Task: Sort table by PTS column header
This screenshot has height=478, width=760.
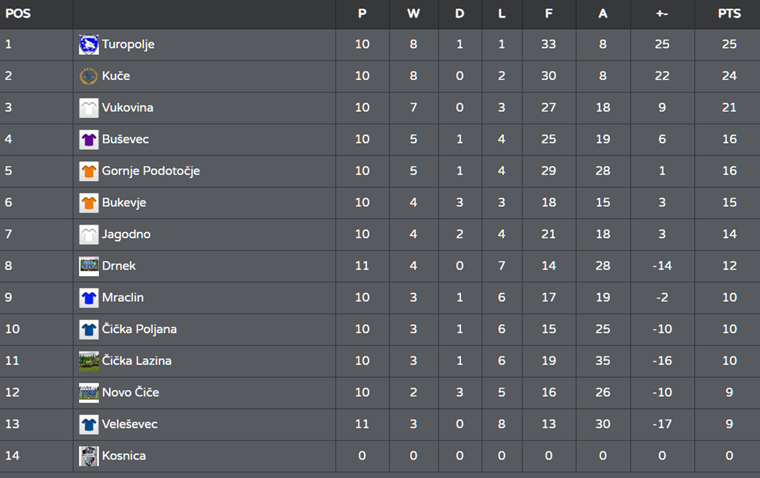Action: 729,14
